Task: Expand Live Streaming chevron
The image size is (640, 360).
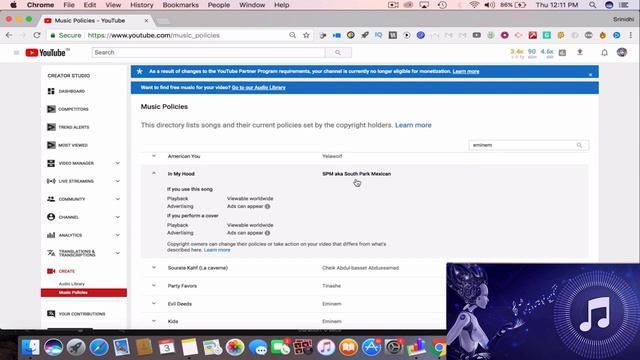Action: click(x=118, y=181)
